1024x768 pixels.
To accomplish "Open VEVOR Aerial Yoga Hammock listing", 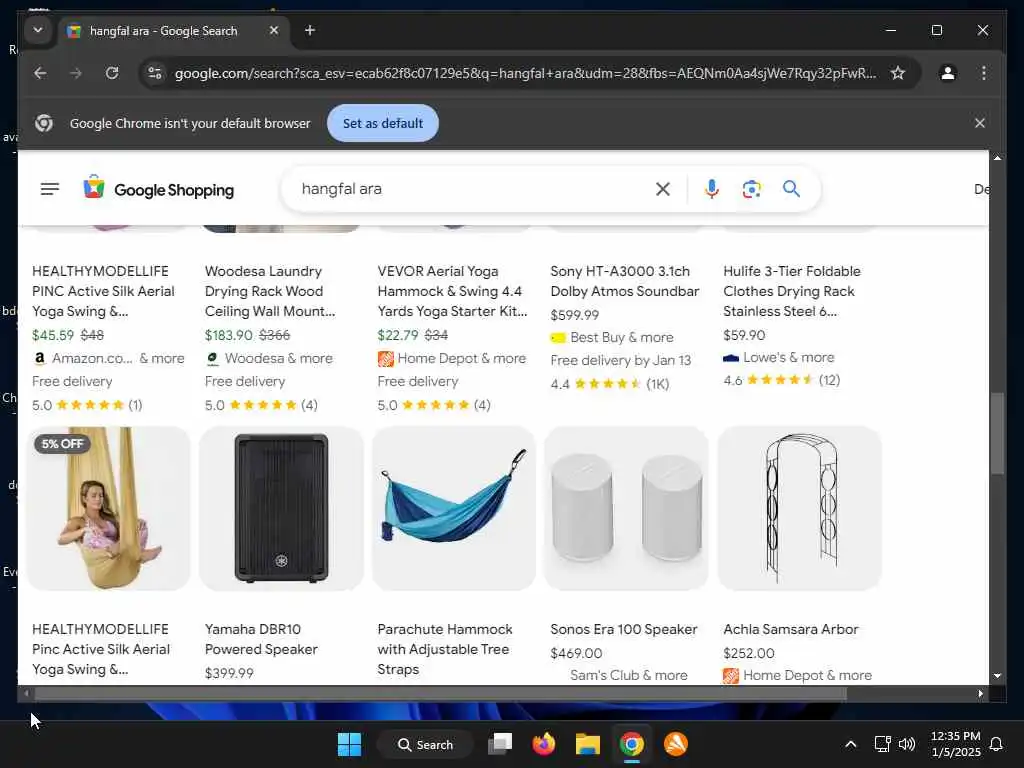I will (452, 291).
